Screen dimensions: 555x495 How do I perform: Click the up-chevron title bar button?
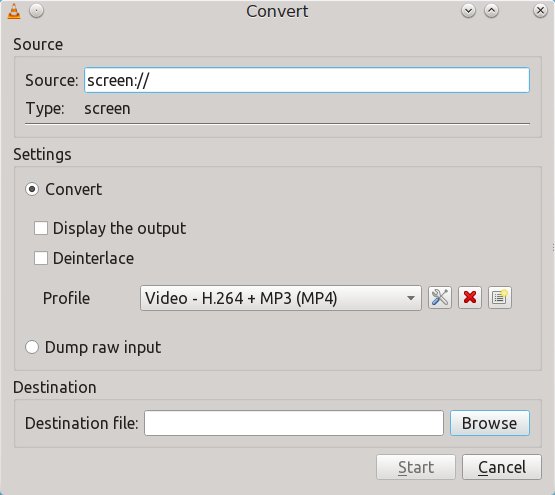491,11
